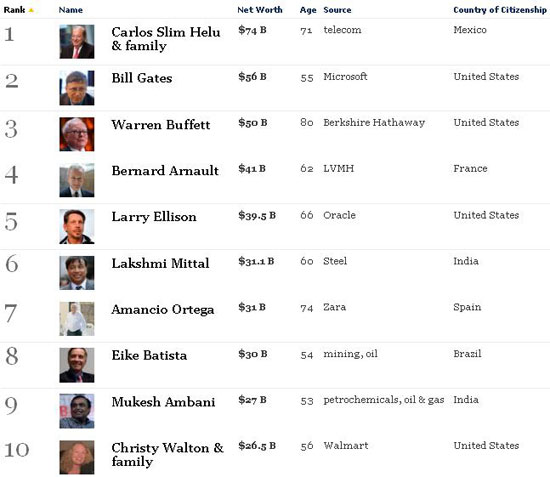Viewport: 550px width, 477px height.
Task: Open Bill Gates profile name link
Action: click(x=142, y=78)
